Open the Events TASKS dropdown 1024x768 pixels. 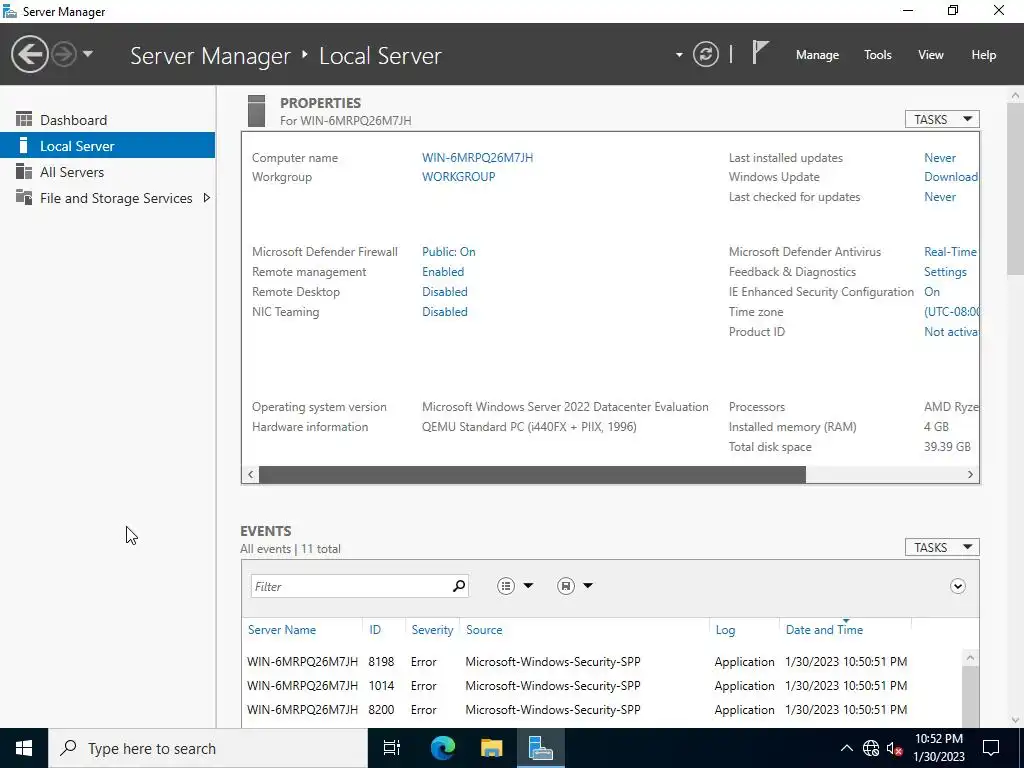pos(942,547)
